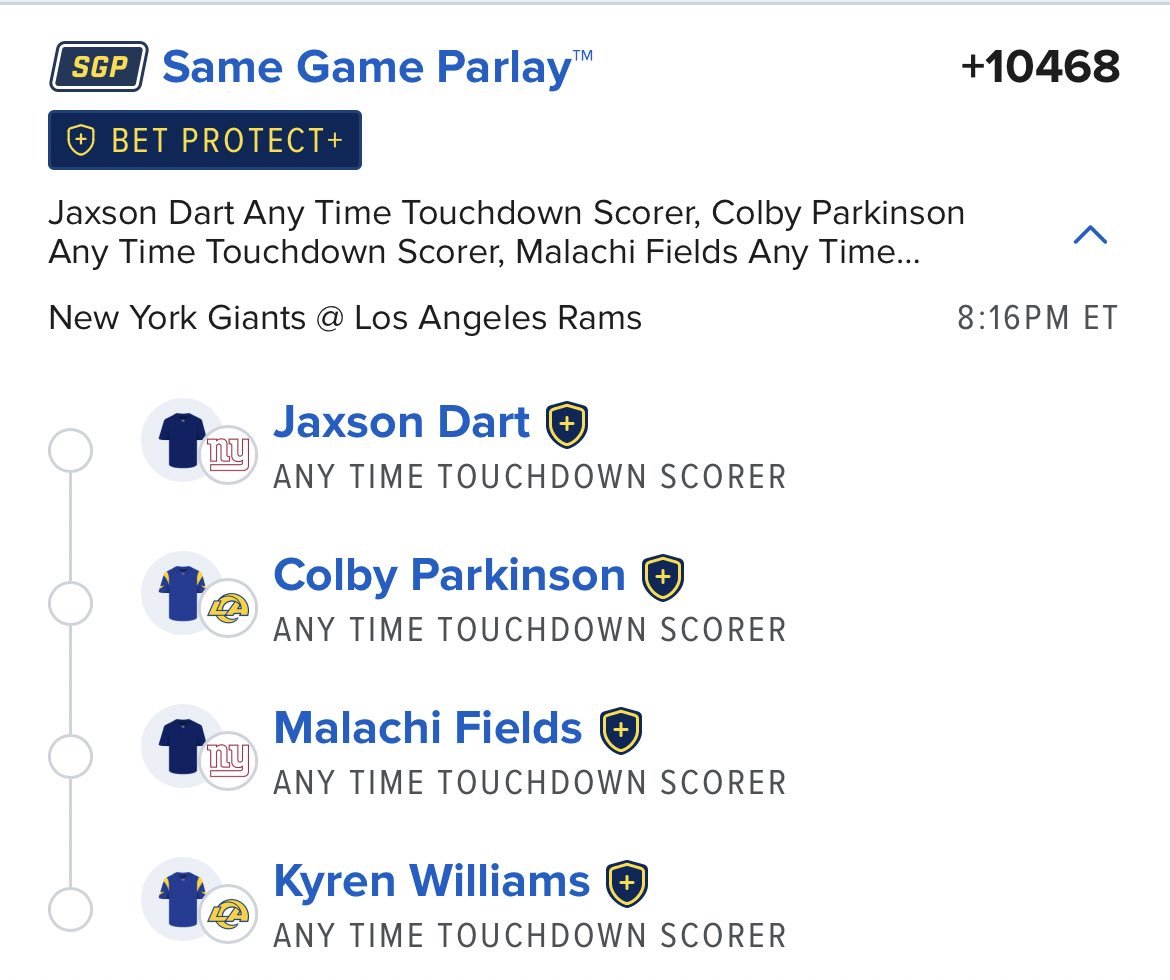
Task: Click the SGP badge icon
Action: click(98, 66)
